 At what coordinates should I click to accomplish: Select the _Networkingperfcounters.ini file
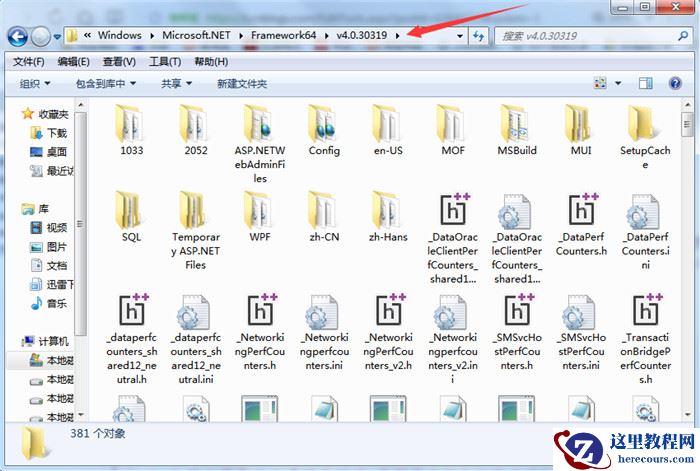[x=324, y=333]
